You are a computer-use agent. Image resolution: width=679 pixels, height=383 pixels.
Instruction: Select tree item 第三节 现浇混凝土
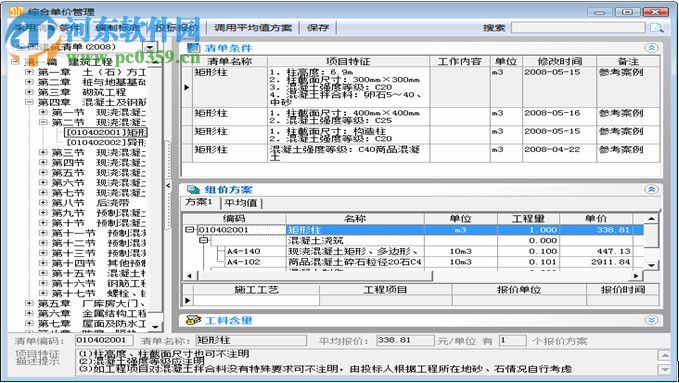(99, 153)
